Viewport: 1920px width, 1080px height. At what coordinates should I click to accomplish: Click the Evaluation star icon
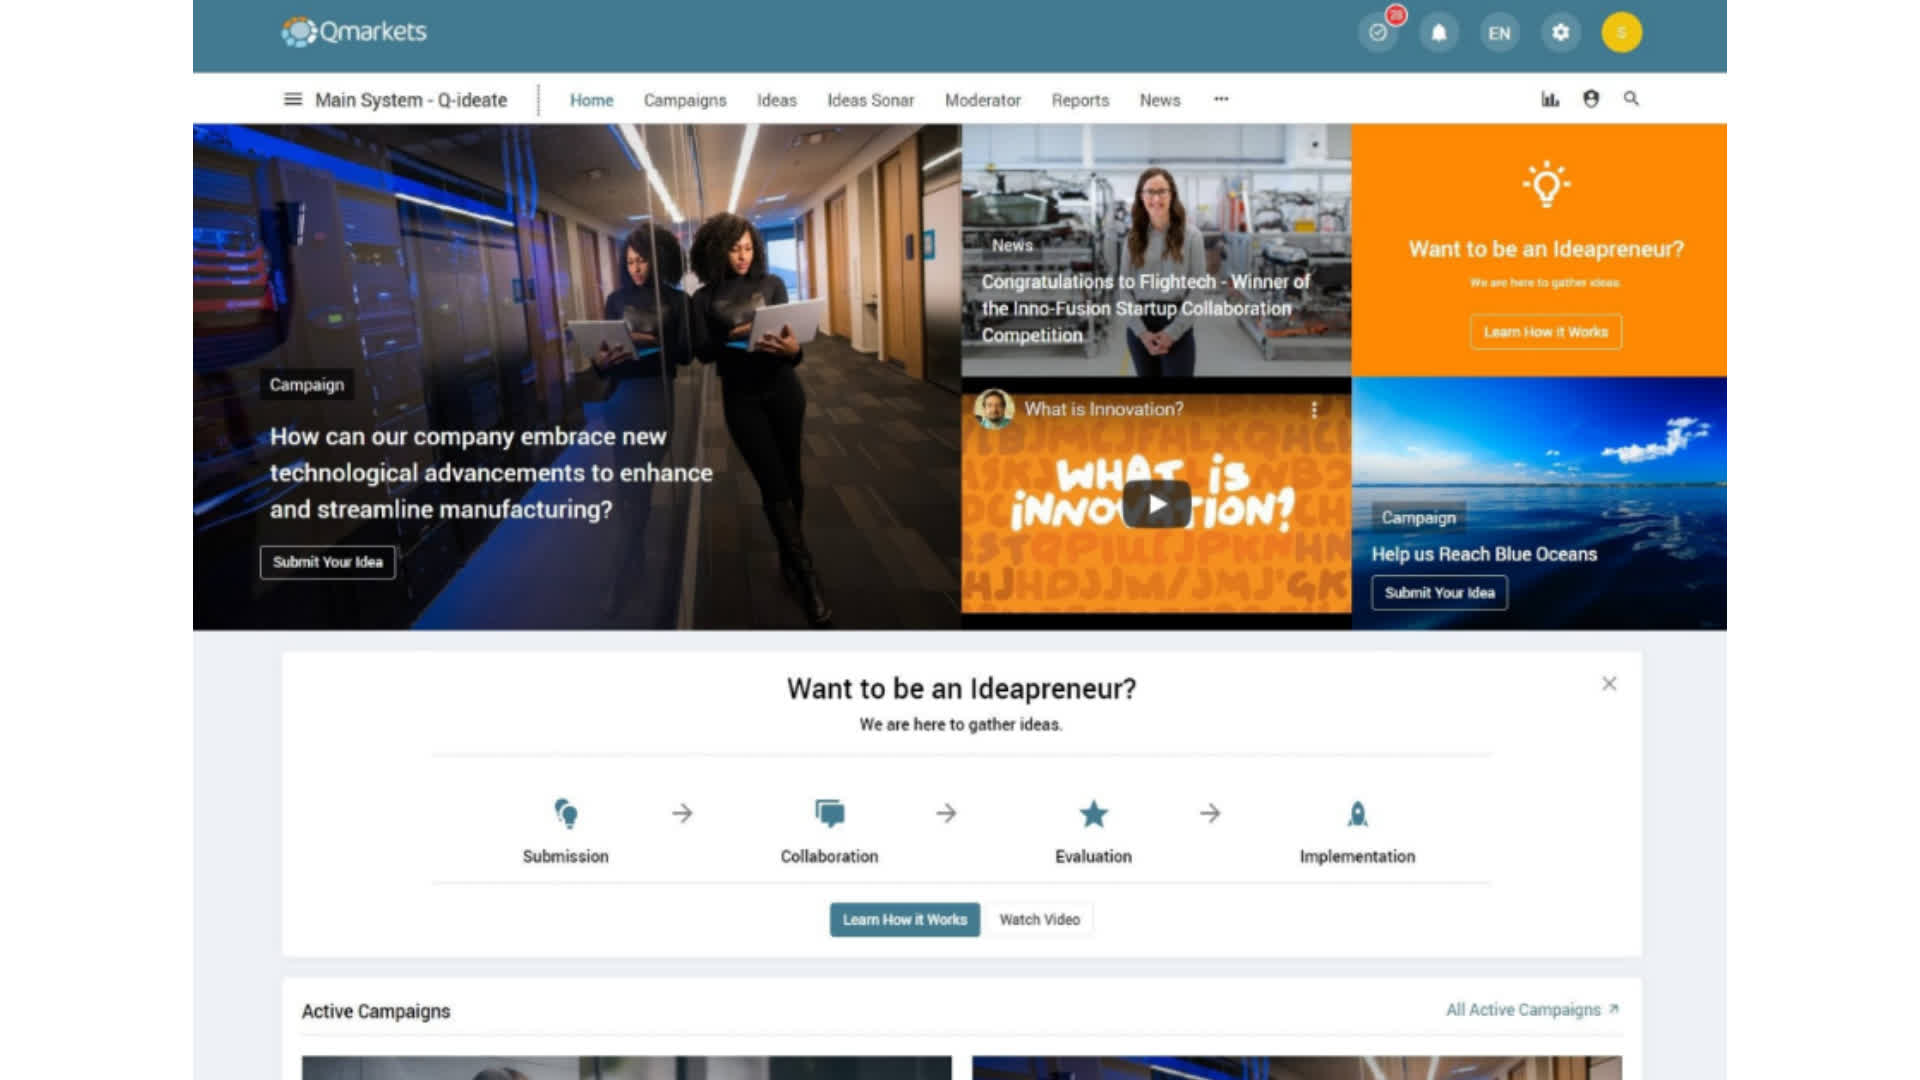click(1093, 814)
